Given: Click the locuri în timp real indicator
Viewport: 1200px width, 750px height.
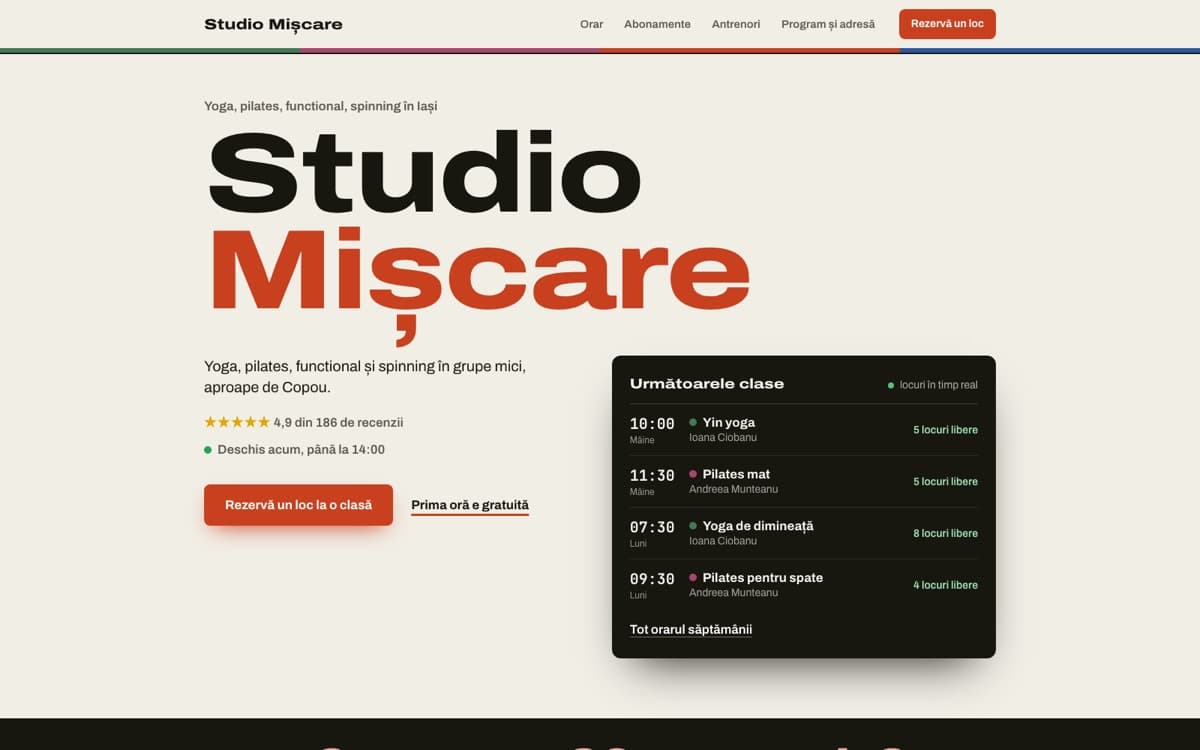Looking at the screenshot, I should (933, 385).
